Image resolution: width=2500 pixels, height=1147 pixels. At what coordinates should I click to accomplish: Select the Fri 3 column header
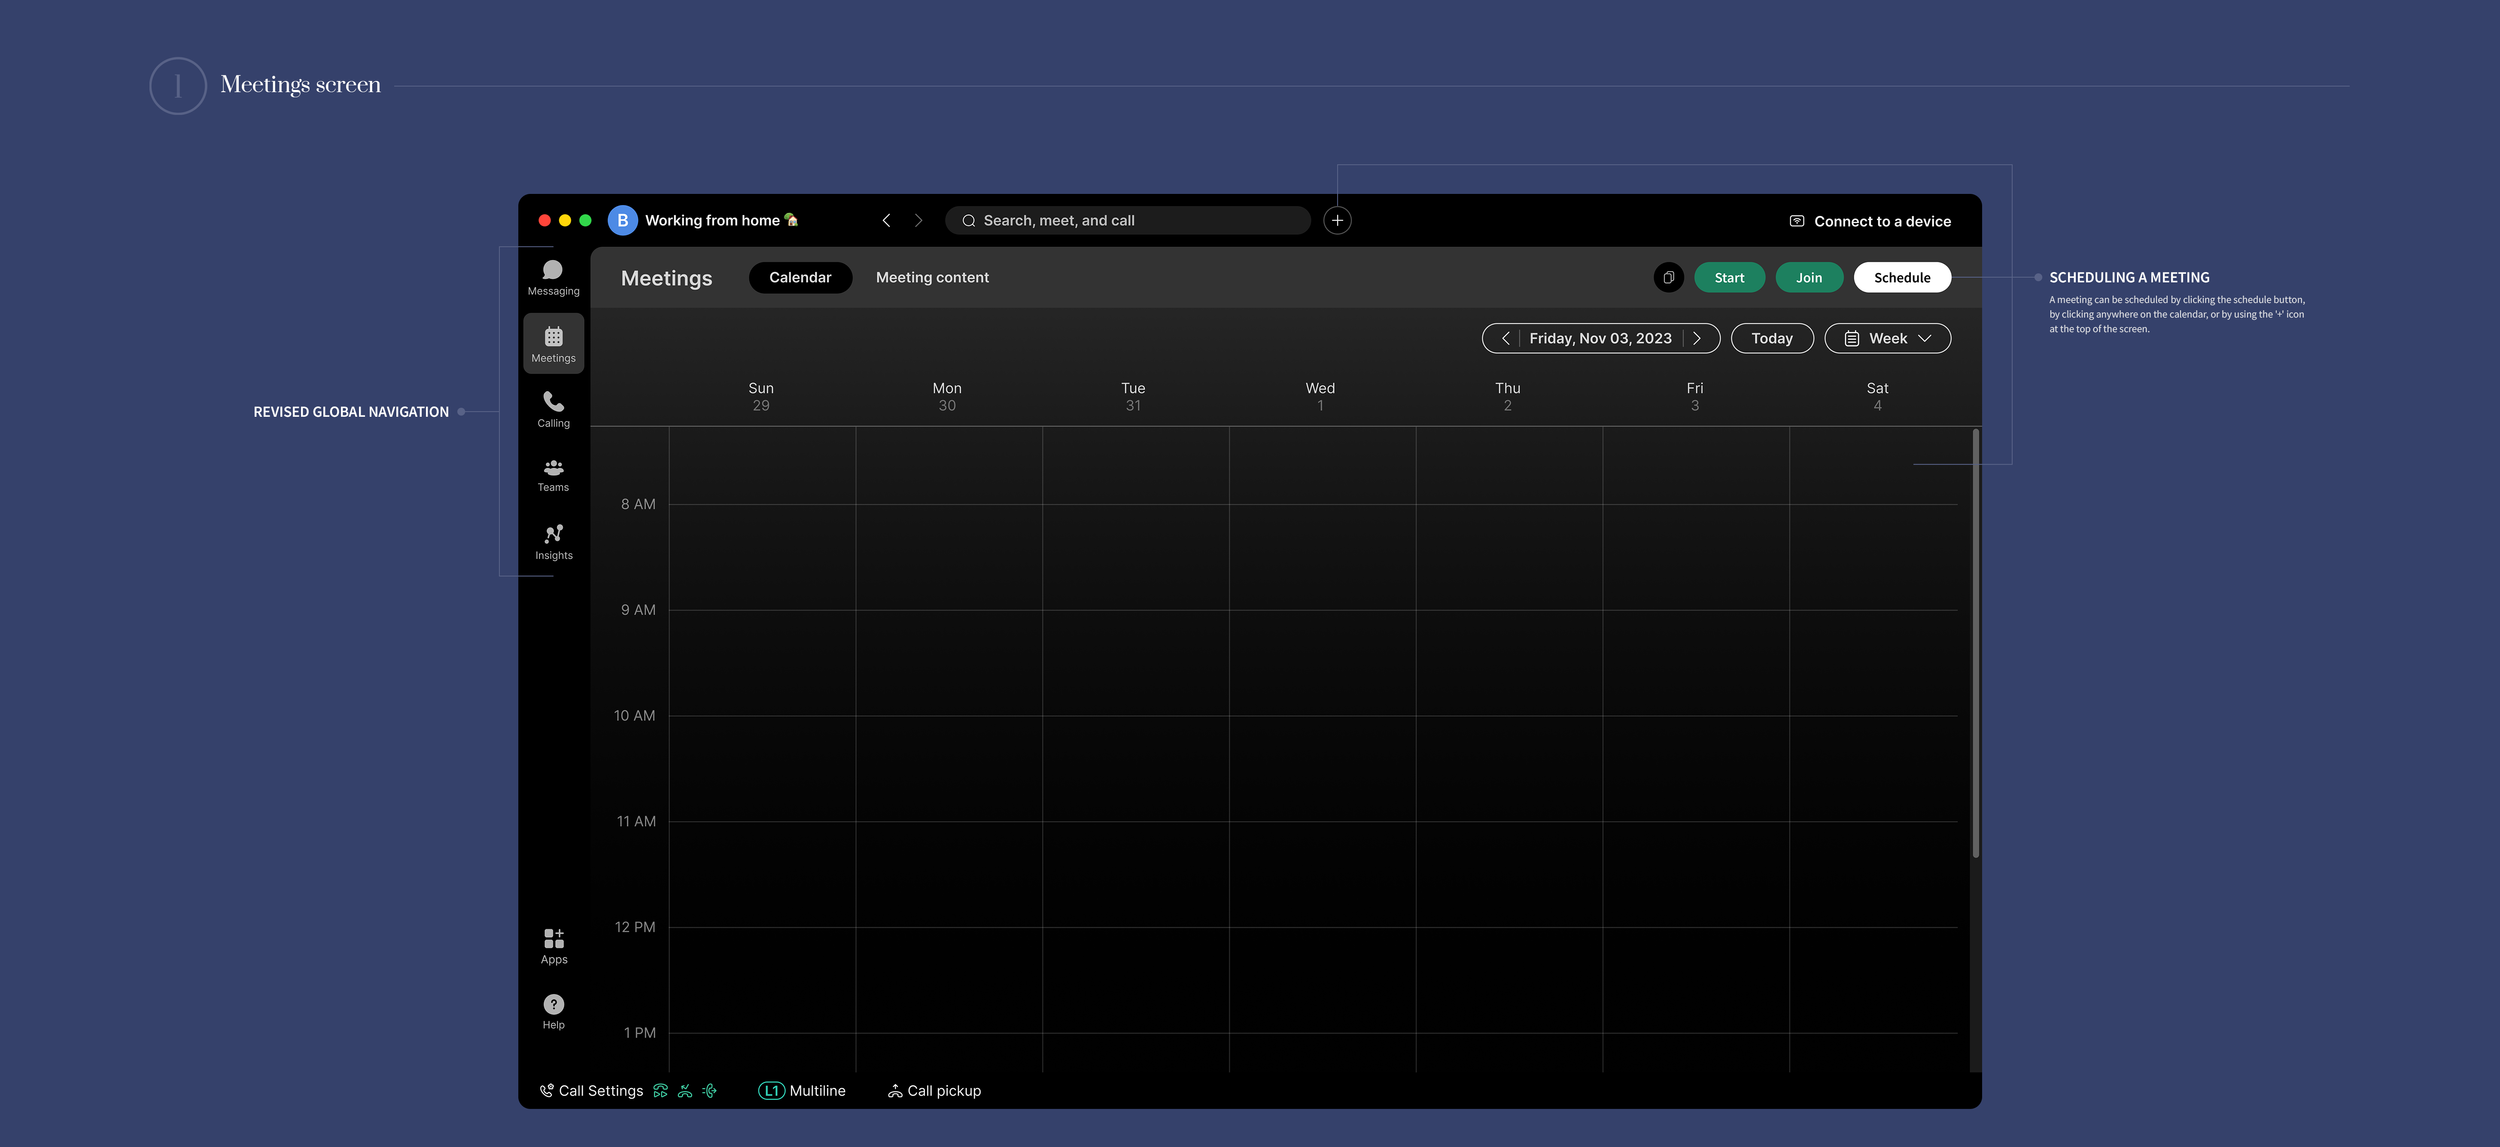tap(1694, 396)
